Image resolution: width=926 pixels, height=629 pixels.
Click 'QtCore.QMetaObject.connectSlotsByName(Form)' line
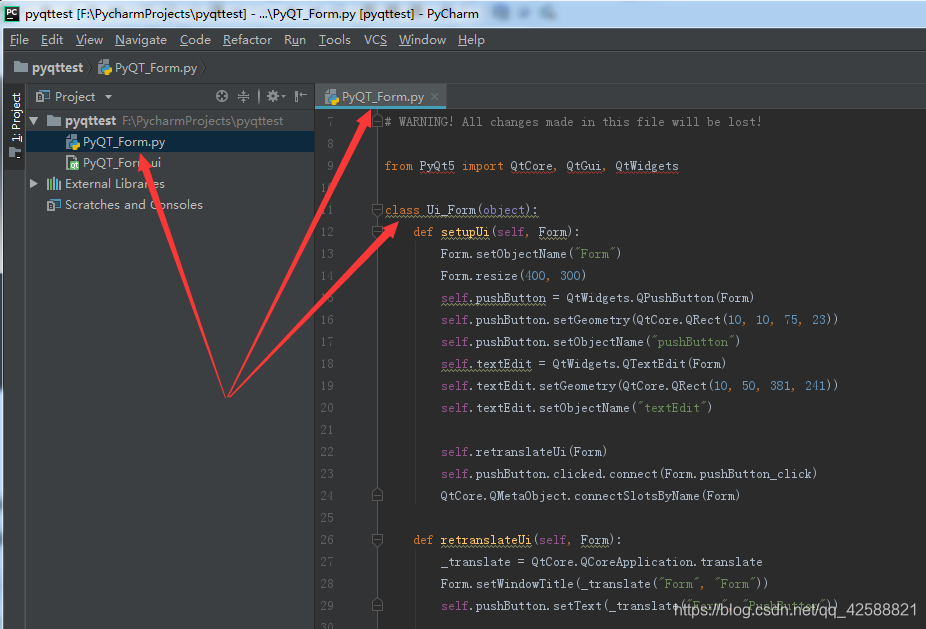pos(590,496)
